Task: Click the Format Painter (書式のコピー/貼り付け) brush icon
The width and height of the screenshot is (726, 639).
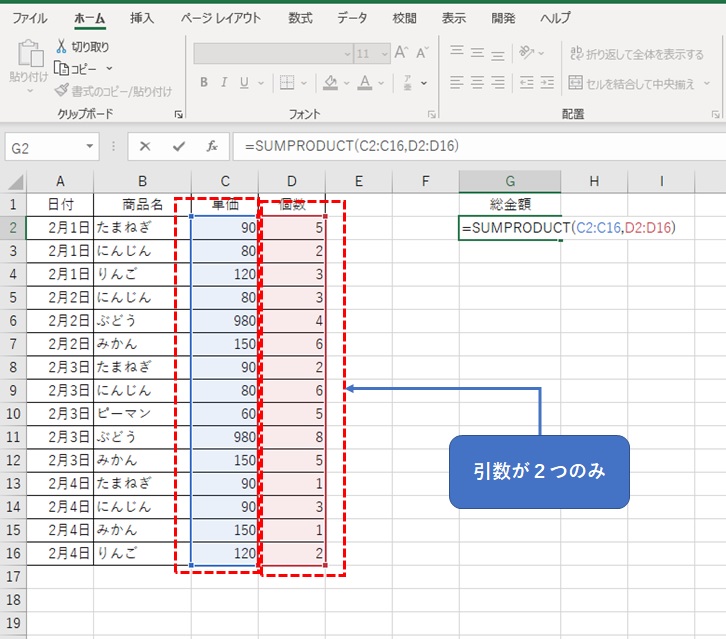Action: tap(62, 90)
